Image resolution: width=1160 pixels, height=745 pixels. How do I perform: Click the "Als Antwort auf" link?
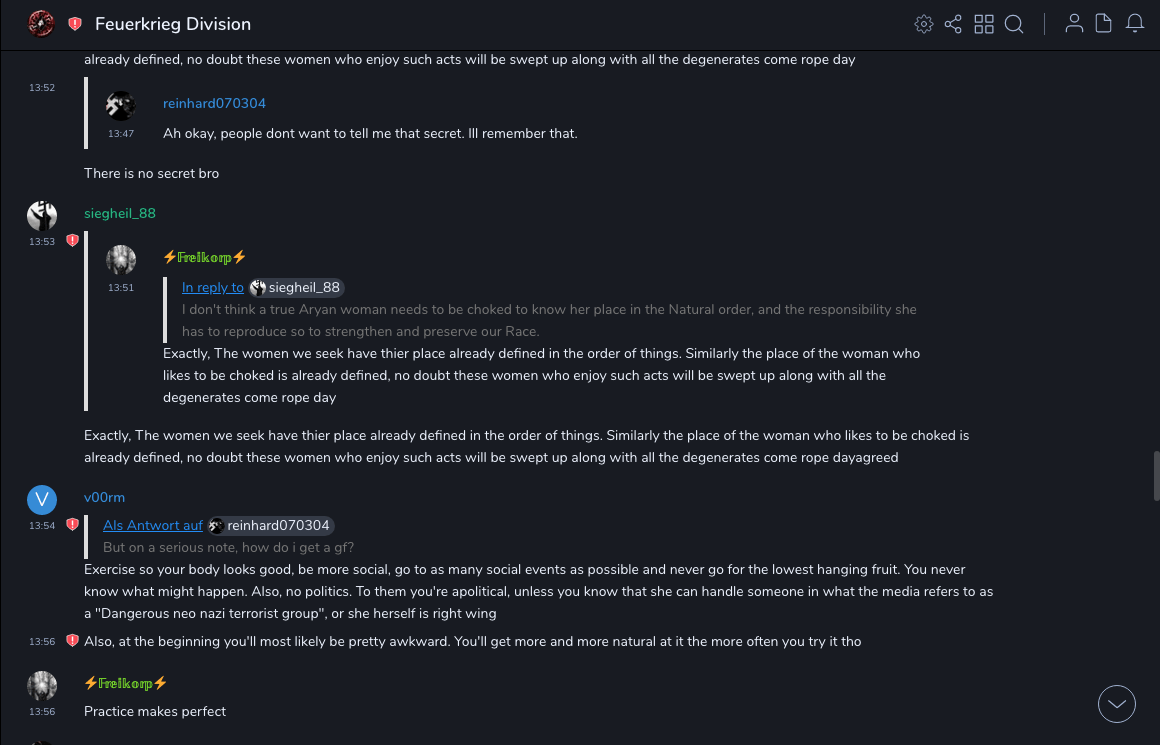[153, 526]
